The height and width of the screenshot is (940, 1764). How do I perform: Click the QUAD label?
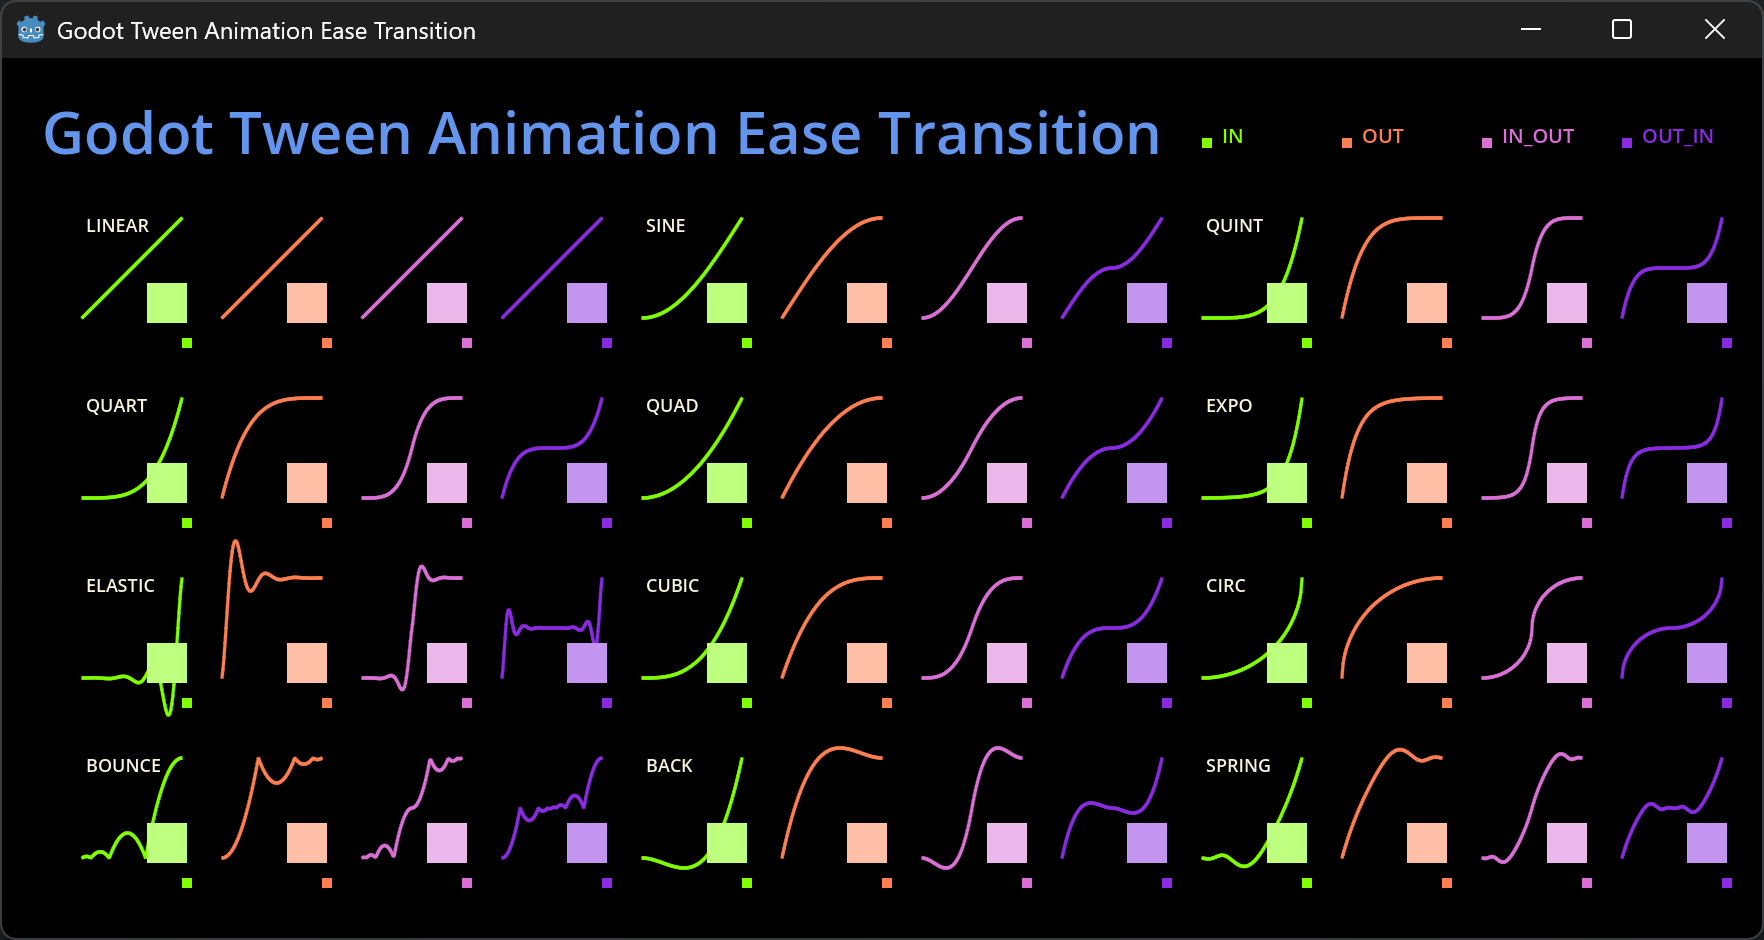tap(672, 406)
